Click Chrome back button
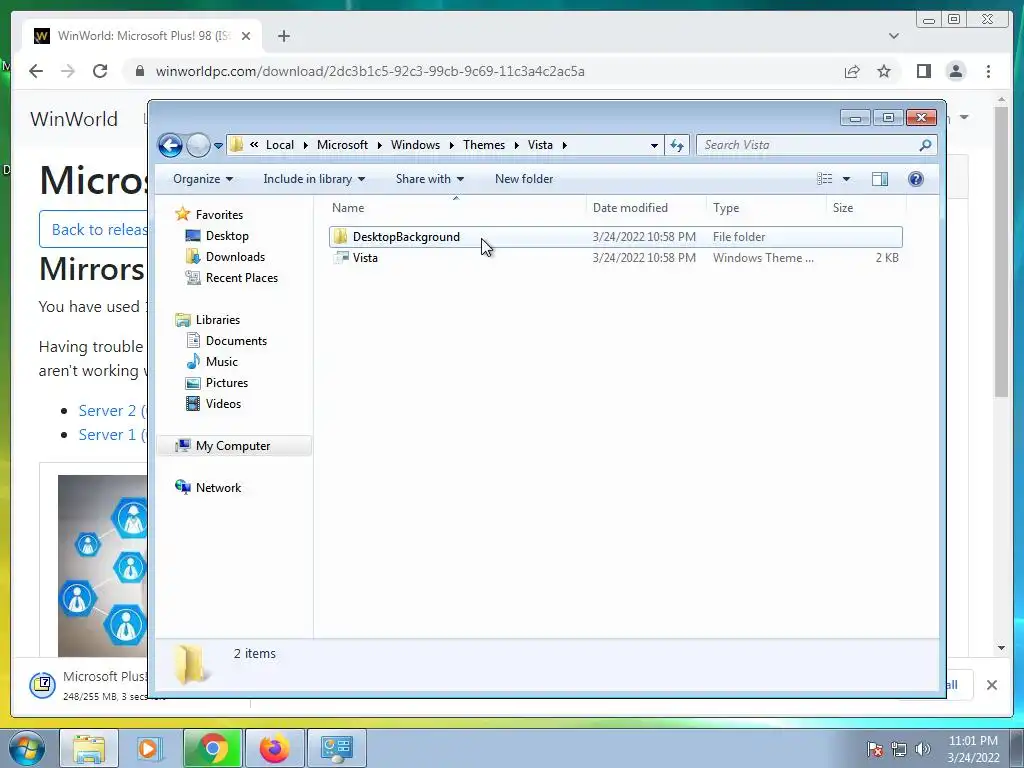 tap(36, 71)
